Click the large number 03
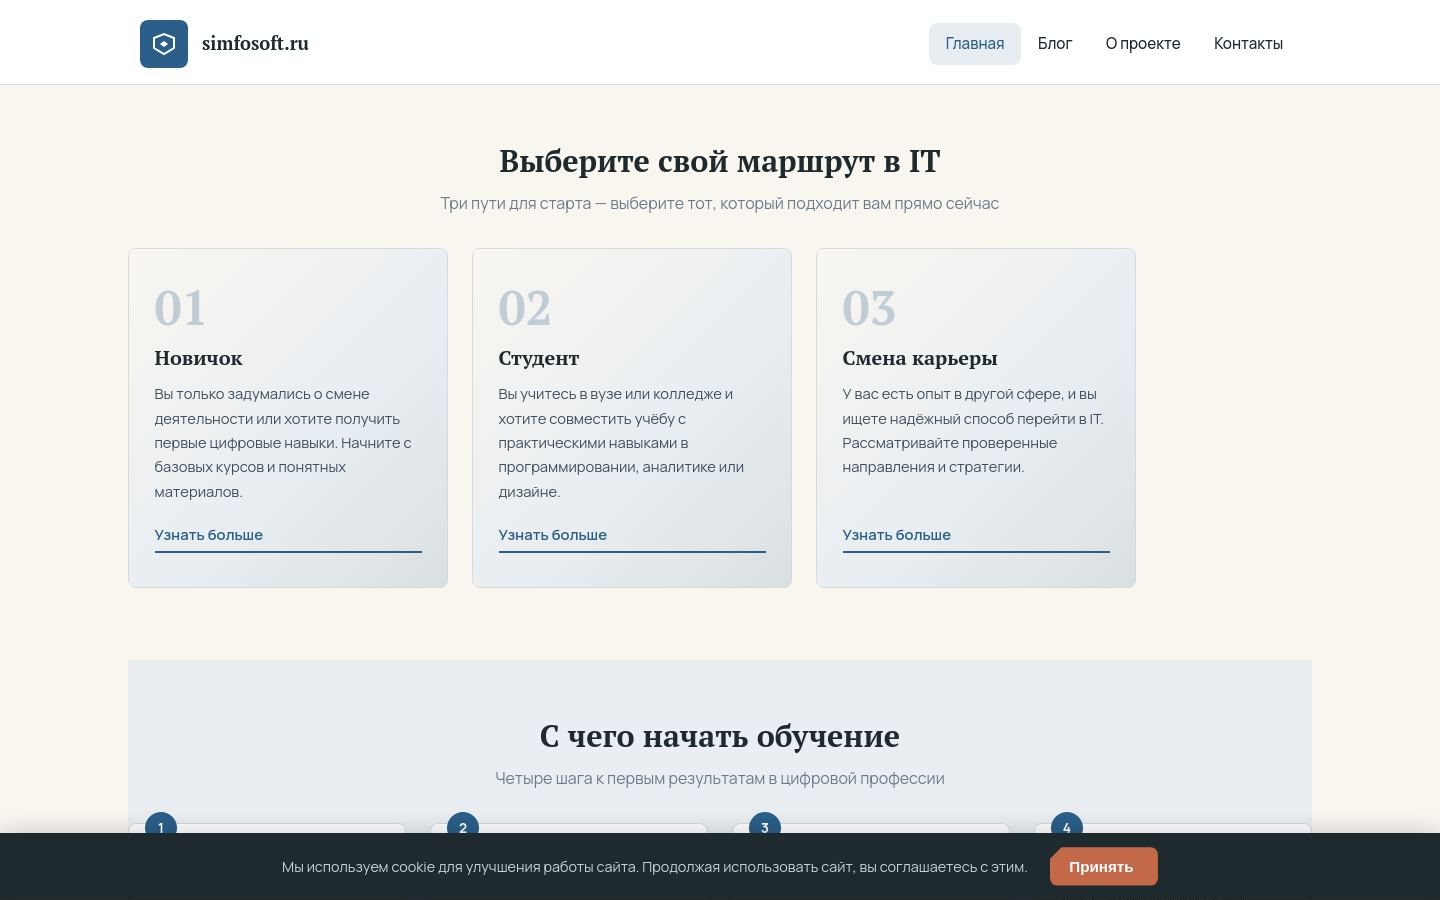The image size is (1440, 900). [x=869, y=308]
